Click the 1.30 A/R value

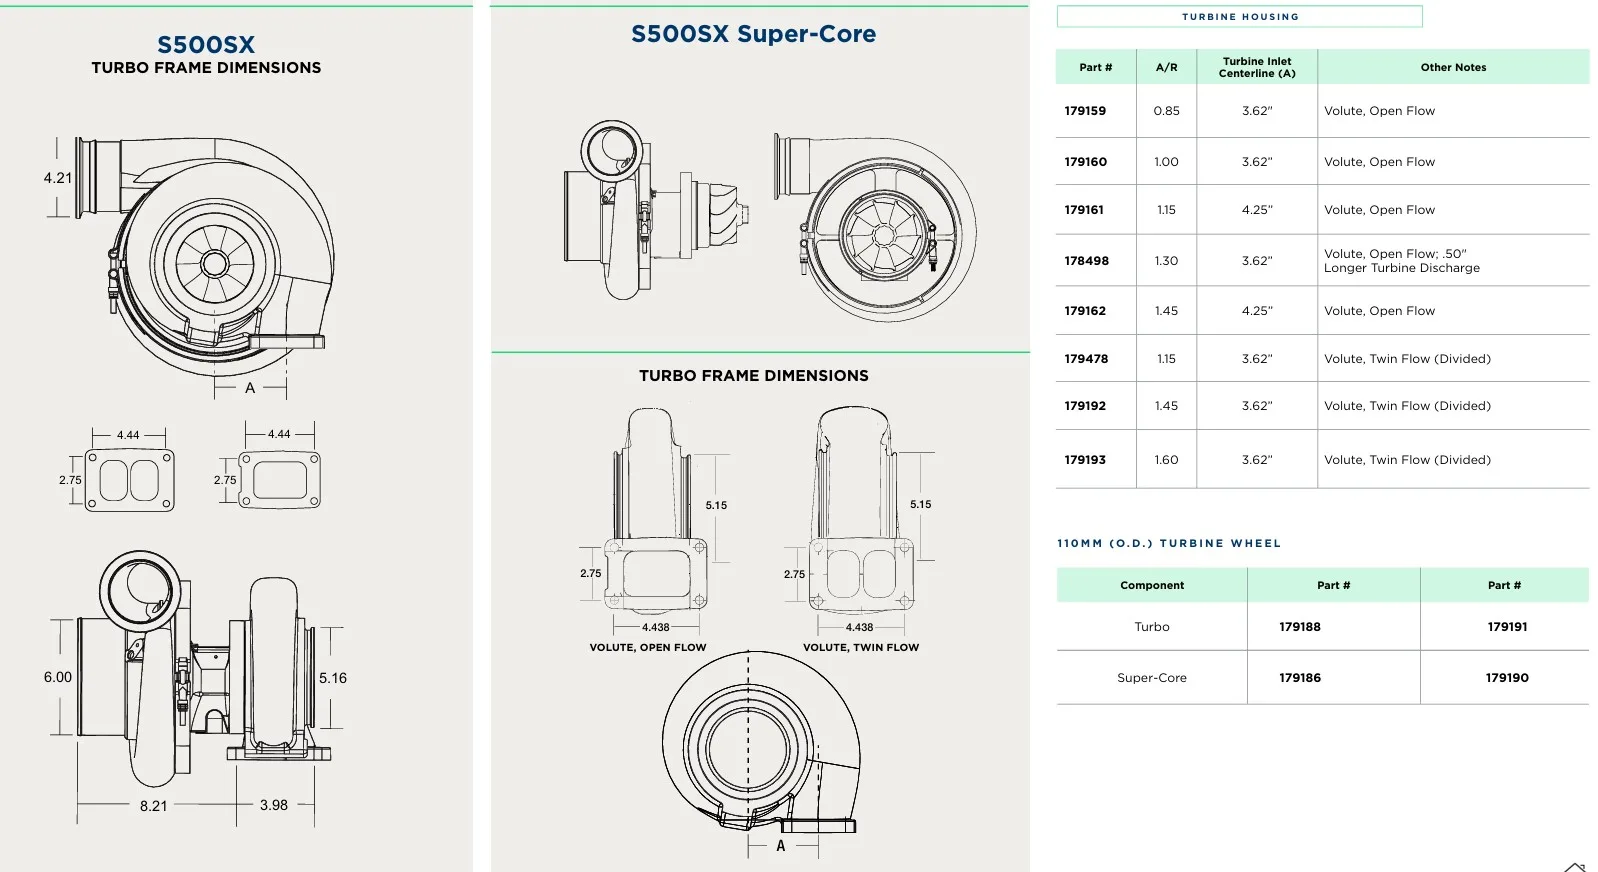click(1166, 261)
